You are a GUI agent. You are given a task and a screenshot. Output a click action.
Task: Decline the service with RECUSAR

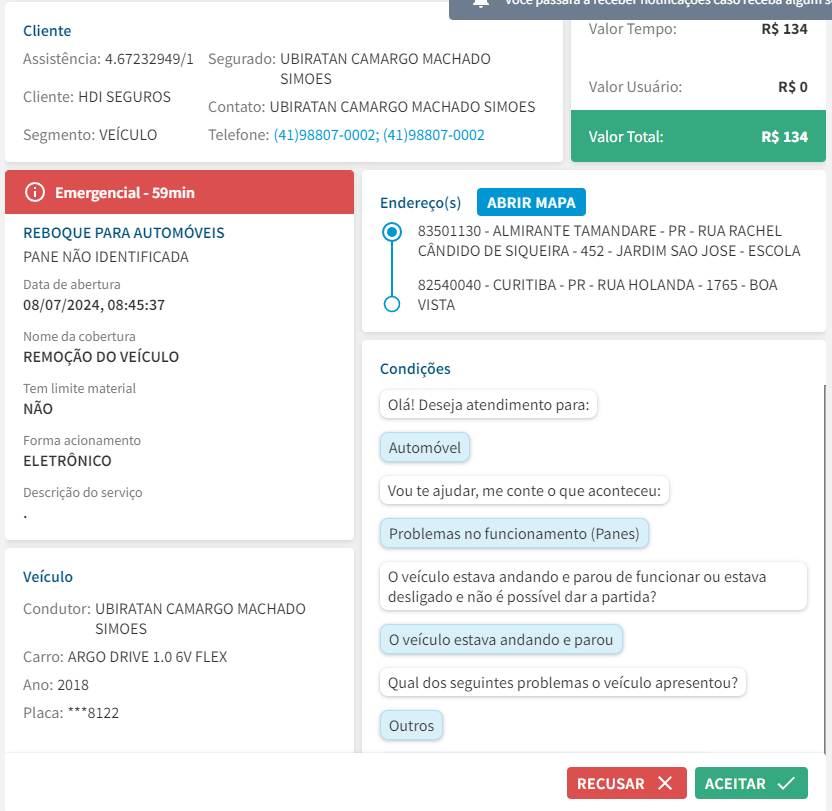tap(627, 783)
